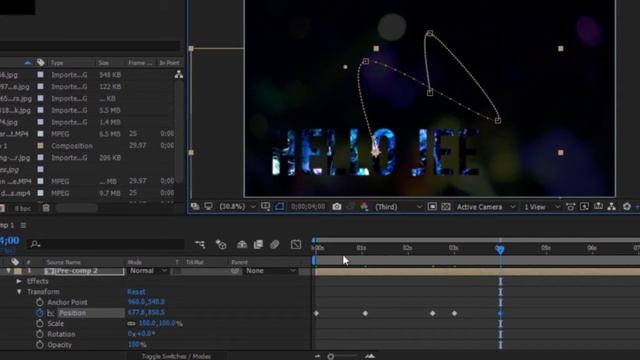Toggle the Position stopwatch
Image resolution: width=640 pixels, height=360 pixels.
coord(40,313)
